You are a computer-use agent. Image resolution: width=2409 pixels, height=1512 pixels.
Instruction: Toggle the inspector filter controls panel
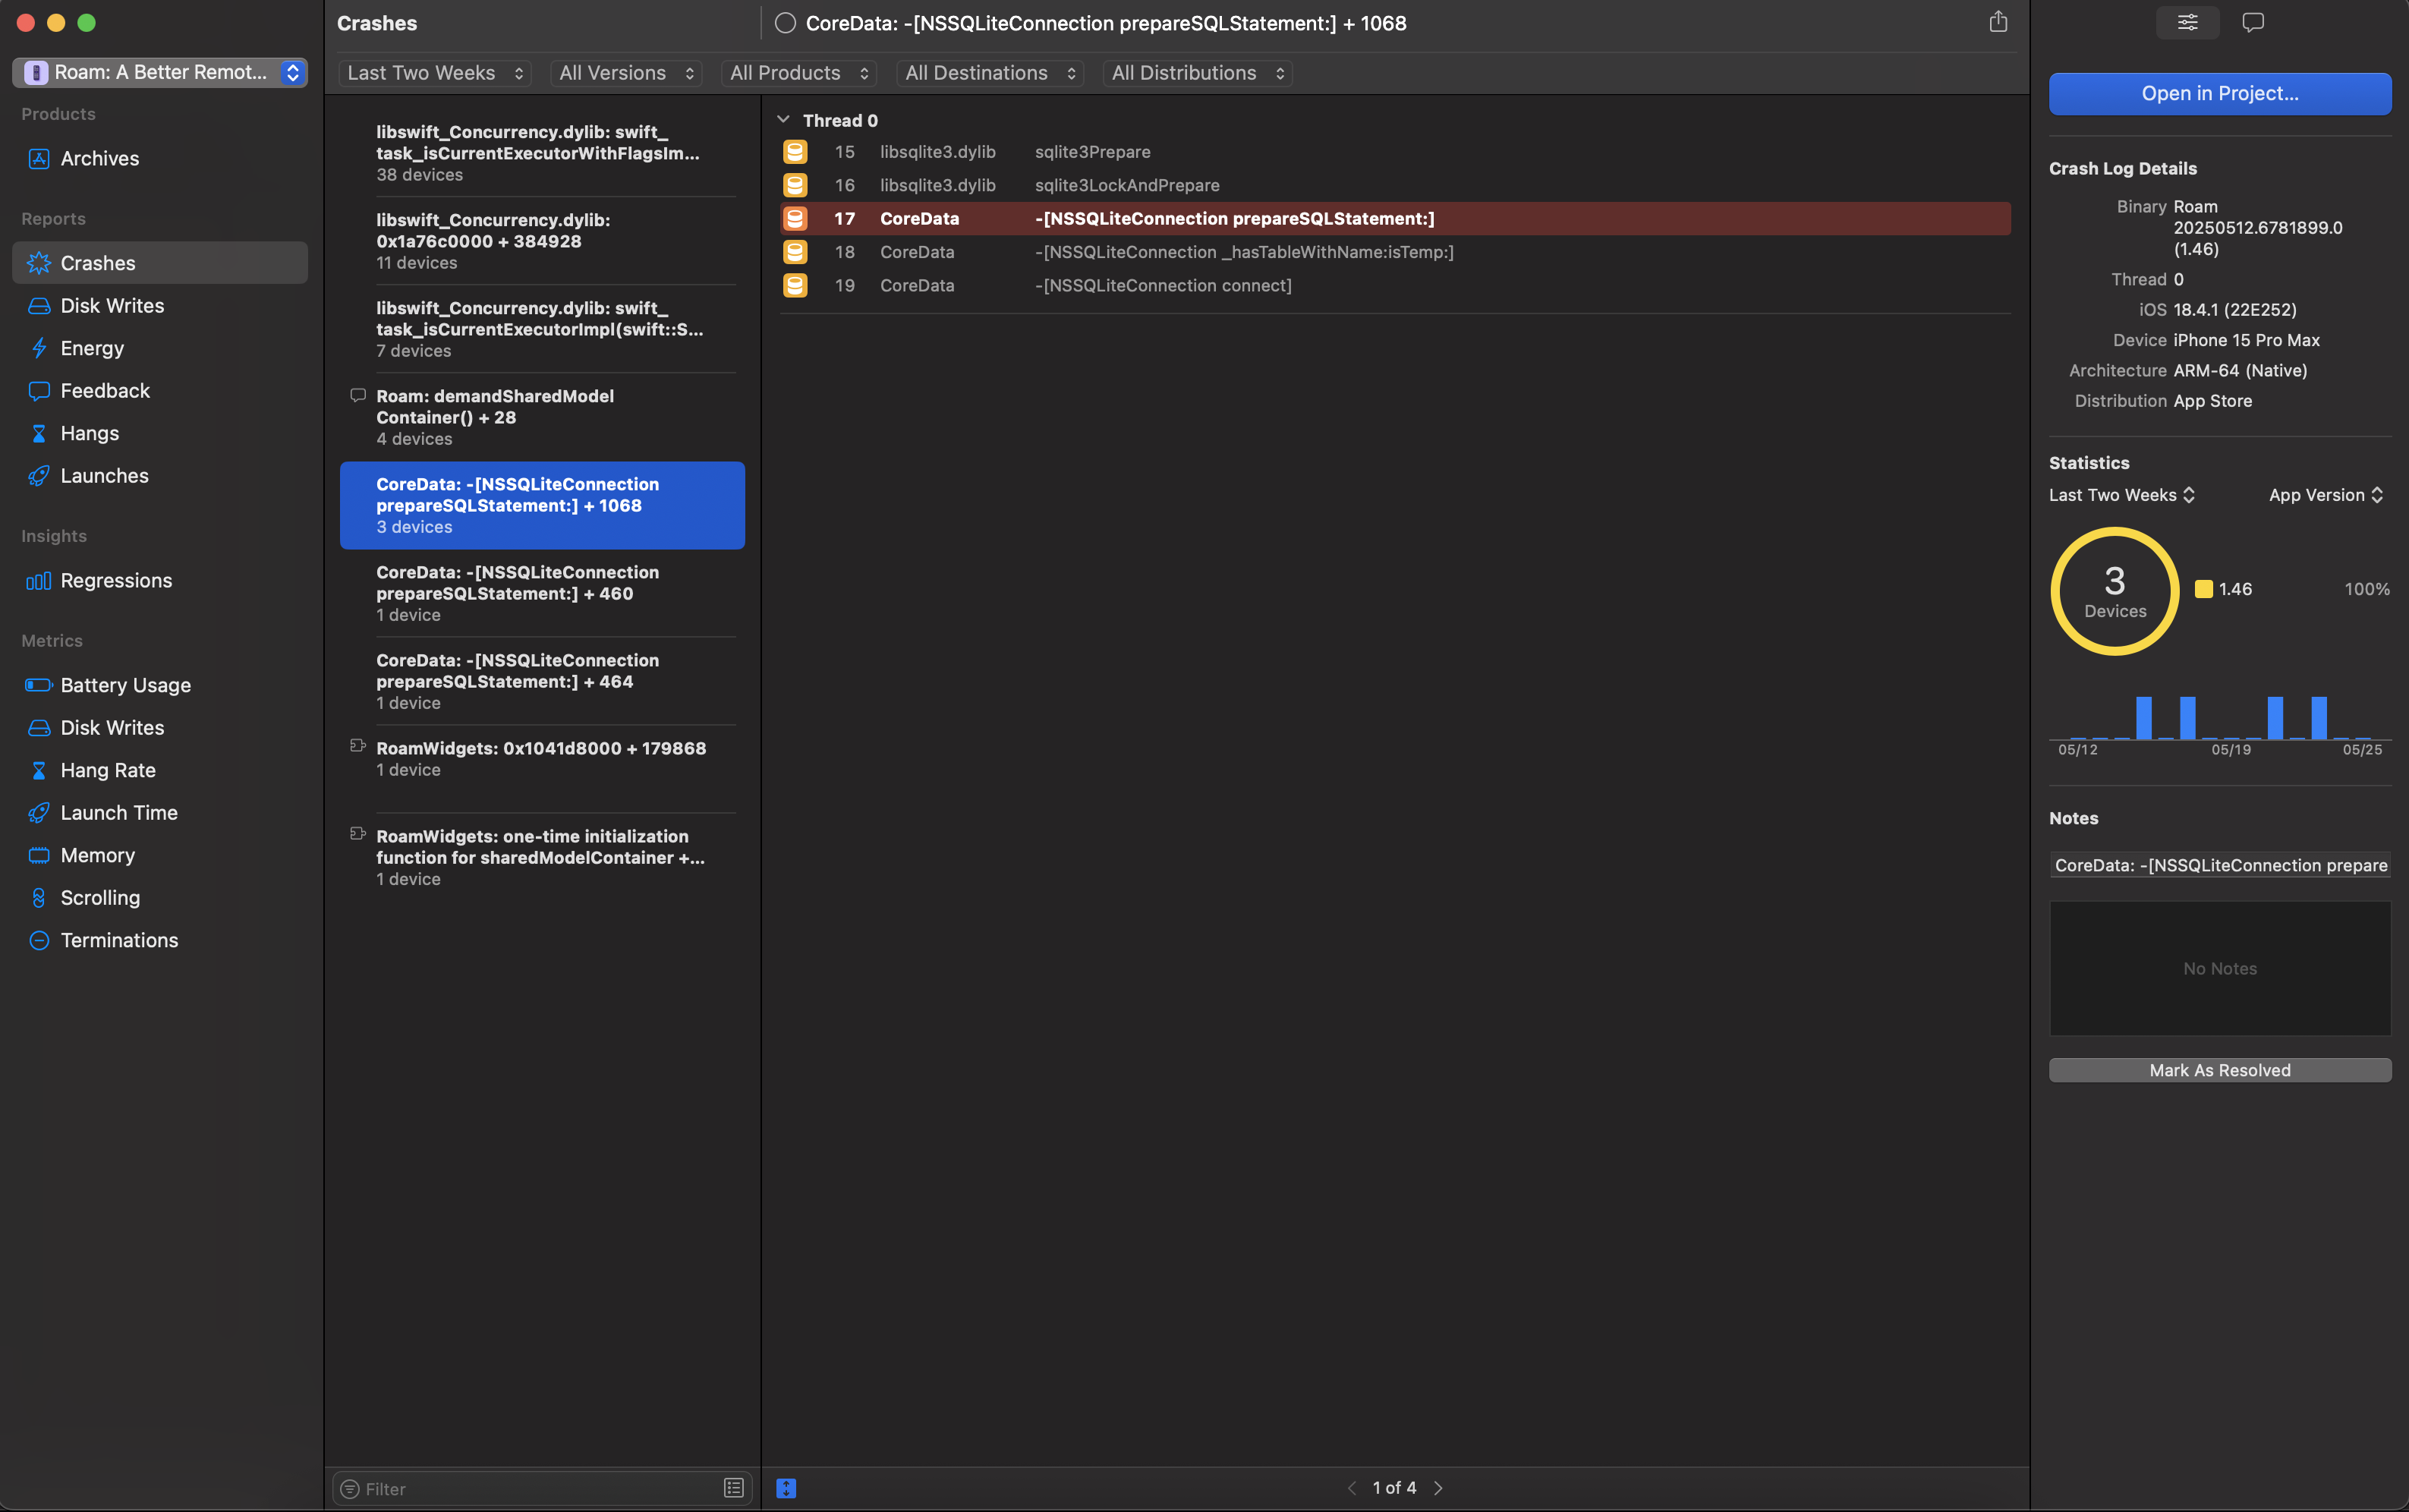click(2188, 22)
